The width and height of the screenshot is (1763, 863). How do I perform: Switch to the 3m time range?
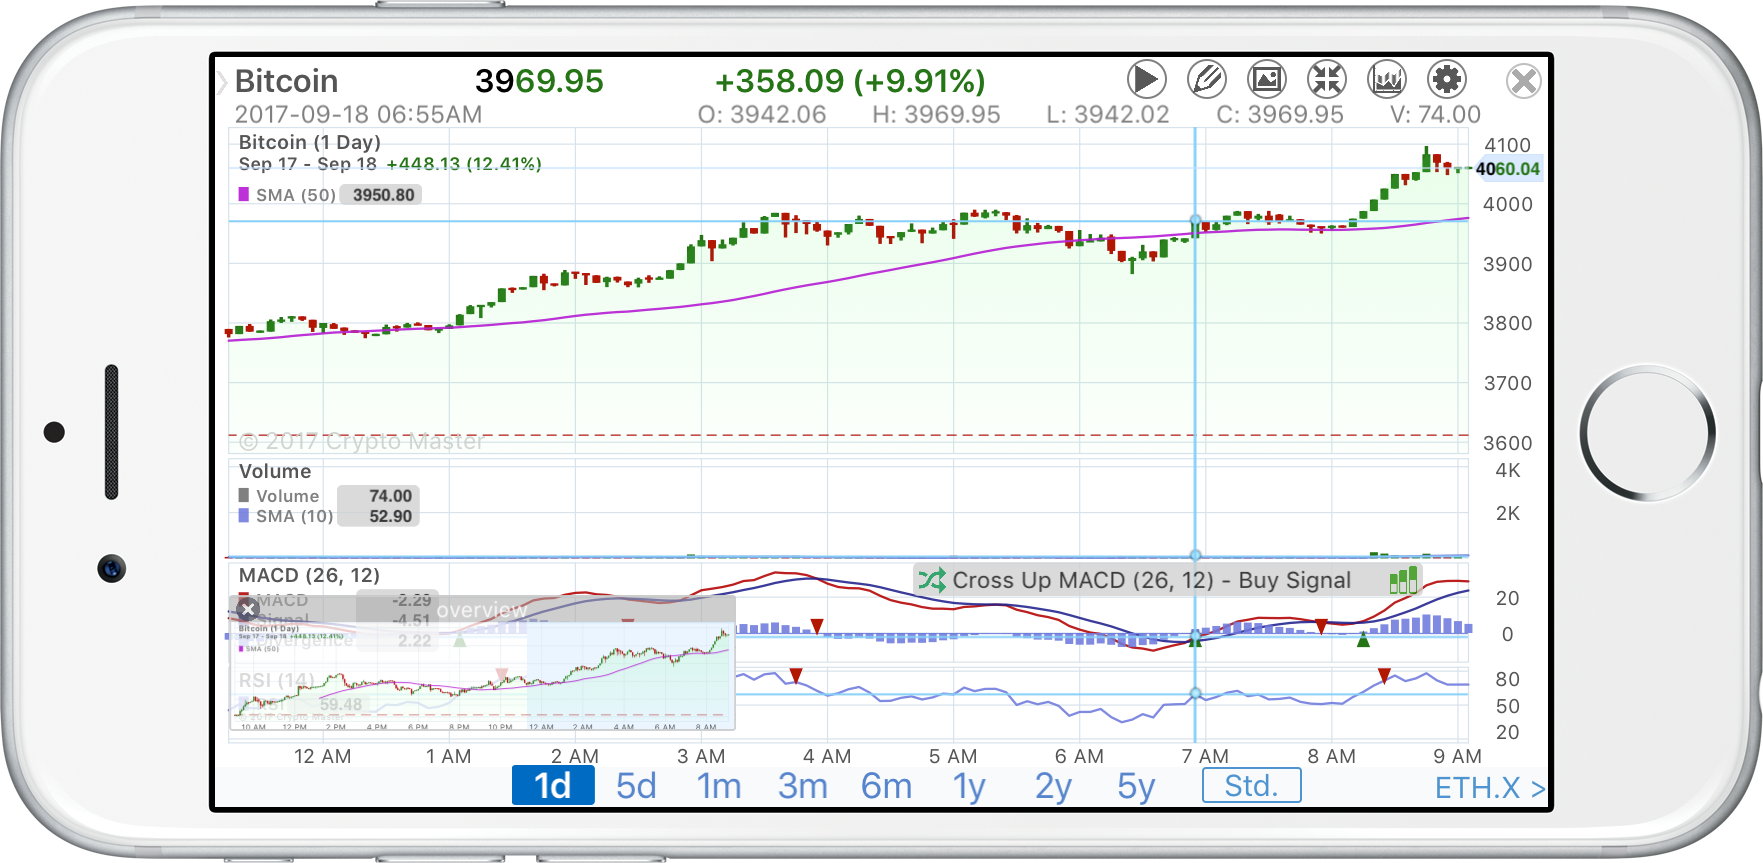point(803,786)
